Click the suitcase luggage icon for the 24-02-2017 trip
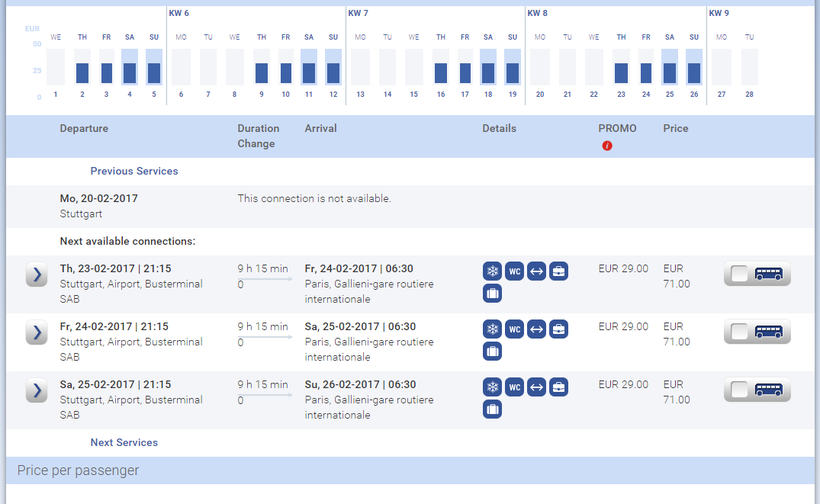The height and width of the screenshot is (504, 820). 492,352
